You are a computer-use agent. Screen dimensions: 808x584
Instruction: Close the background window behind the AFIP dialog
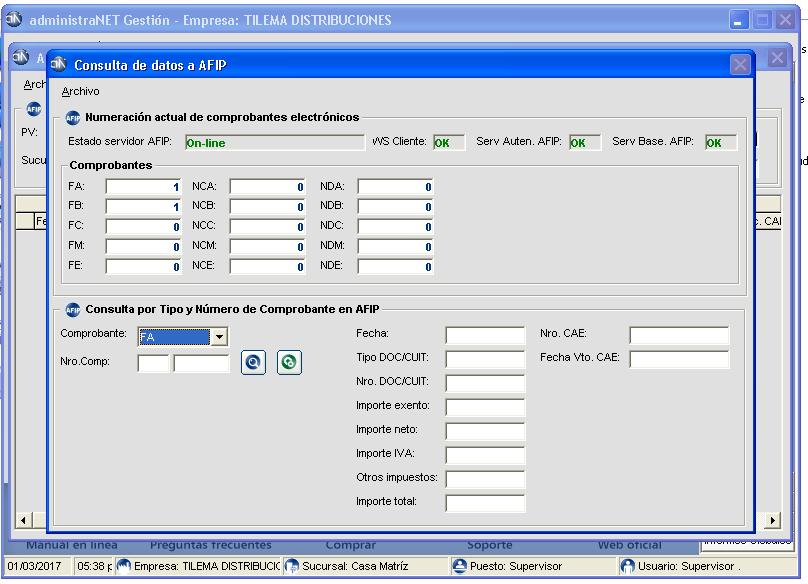(777, 58)
